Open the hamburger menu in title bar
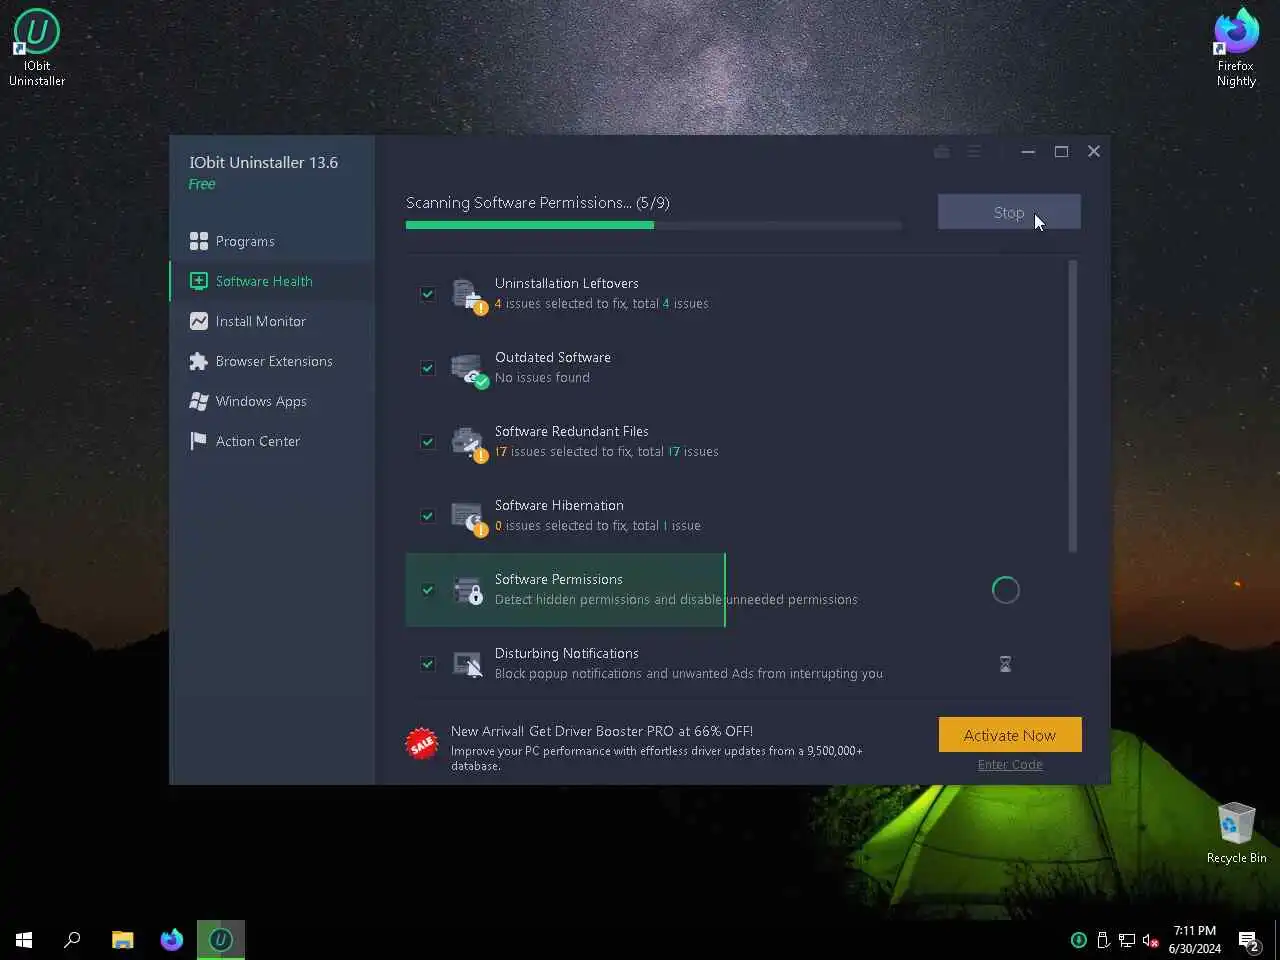Screen dimensions: 1280x960 [973, 151]
